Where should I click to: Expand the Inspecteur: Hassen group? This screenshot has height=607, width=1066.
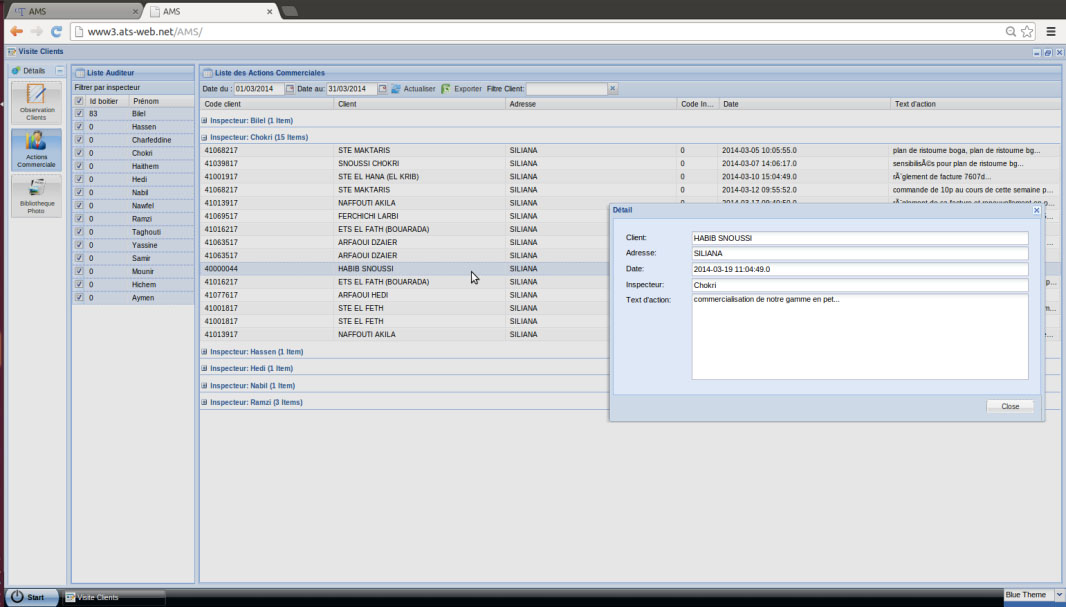pos(204,352)
